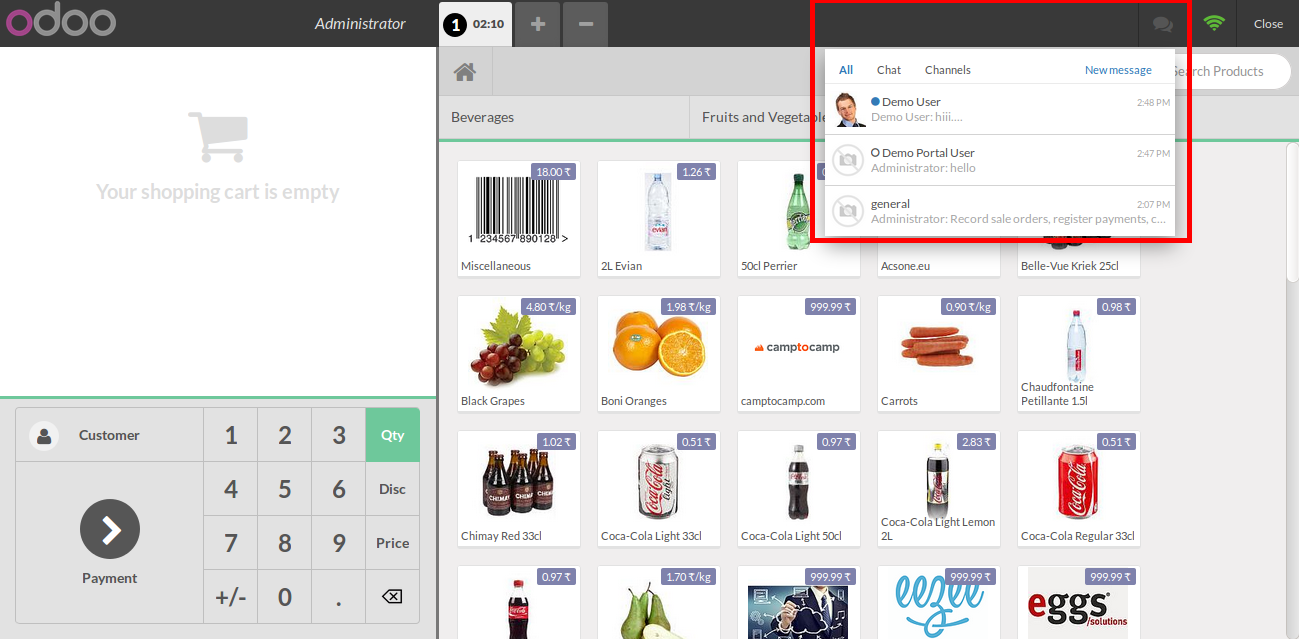Screen dimensions: 1299x639
Task: Tap numpad key 1
Action: 231,435
